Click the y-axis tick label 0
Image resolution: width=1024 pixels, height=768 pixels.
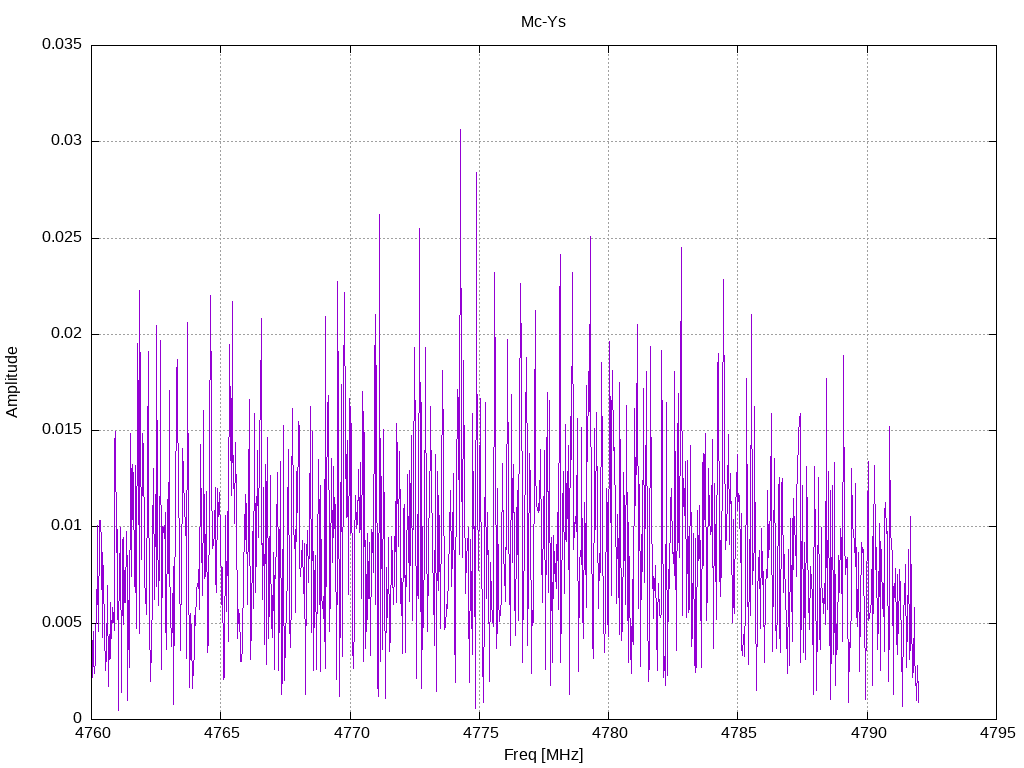78,718
